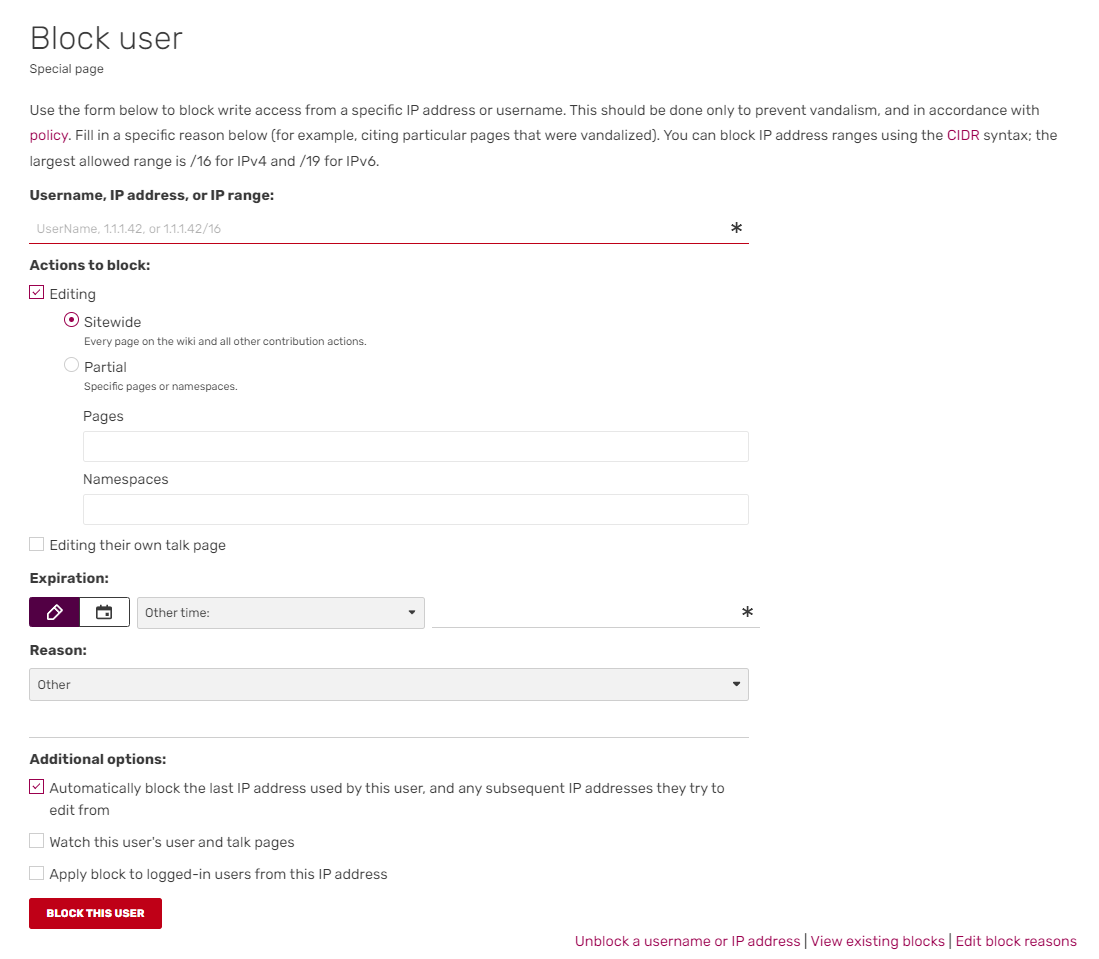Viewport: 1099px width, 959px height.
Task: Enable Editing their own talk page
Action: click(x=37, y=545)
